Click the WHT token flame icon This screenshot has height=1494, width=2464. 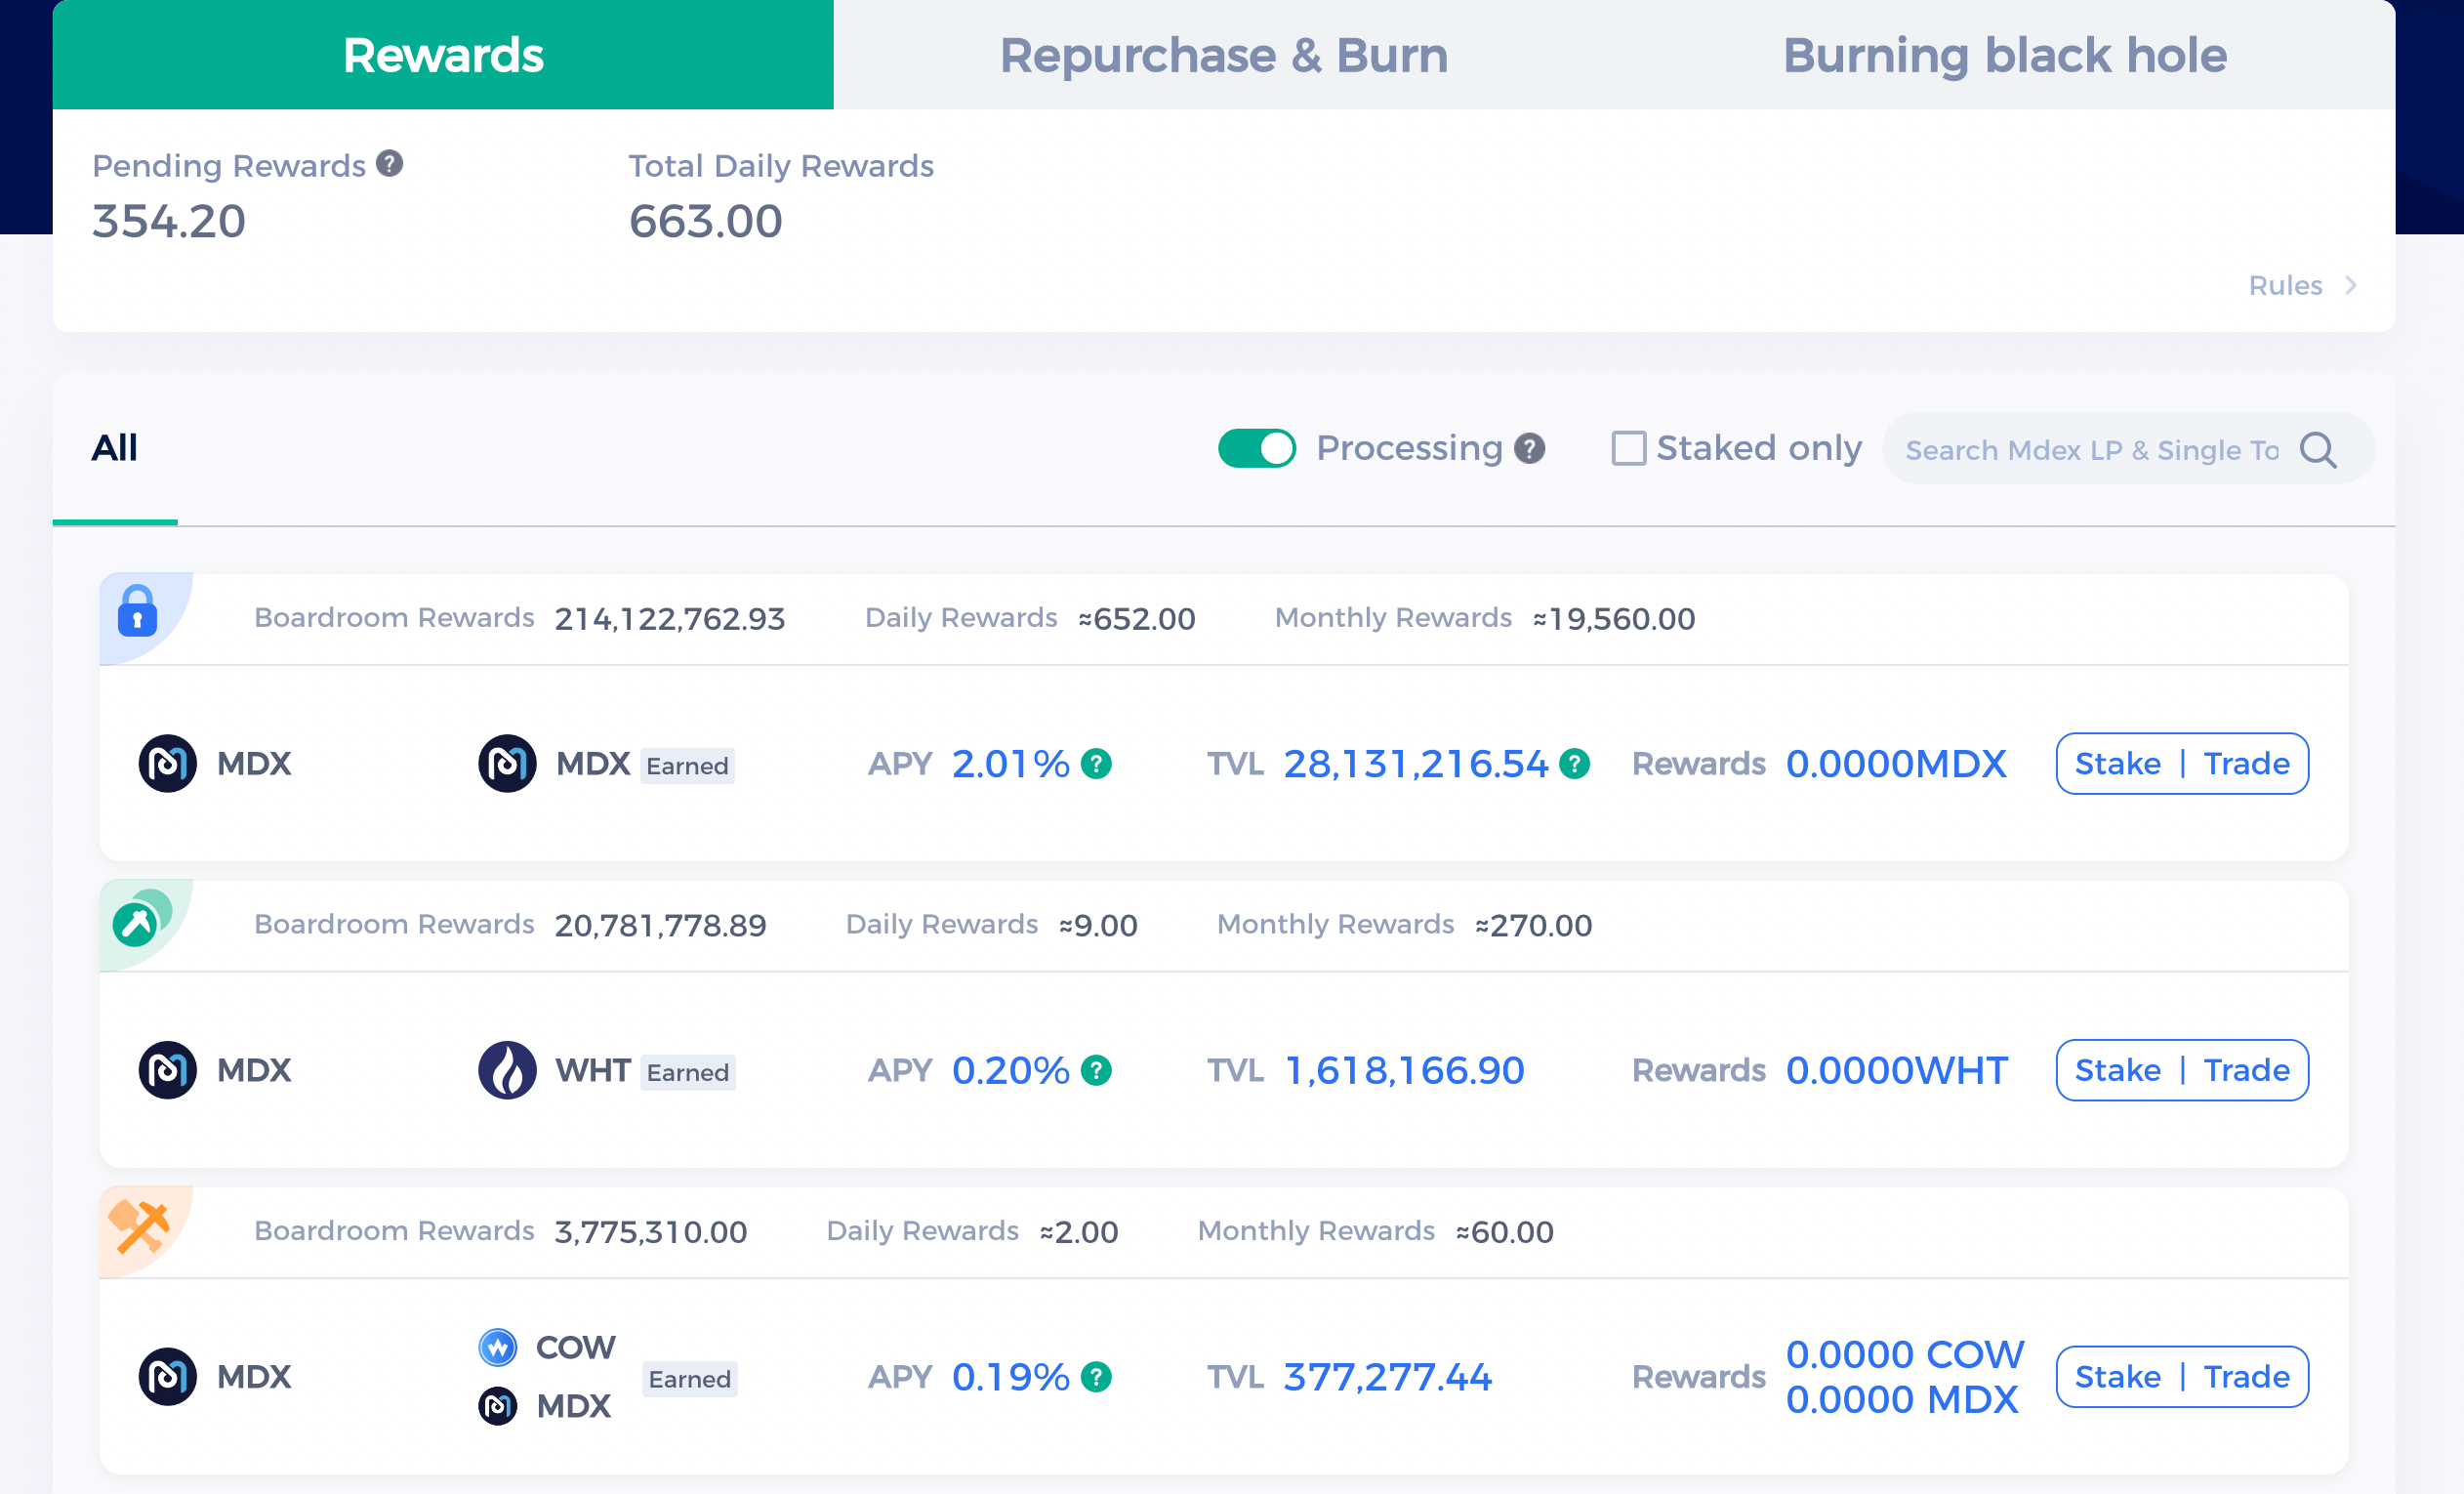pyautogui.click(x=507, y=1070)
